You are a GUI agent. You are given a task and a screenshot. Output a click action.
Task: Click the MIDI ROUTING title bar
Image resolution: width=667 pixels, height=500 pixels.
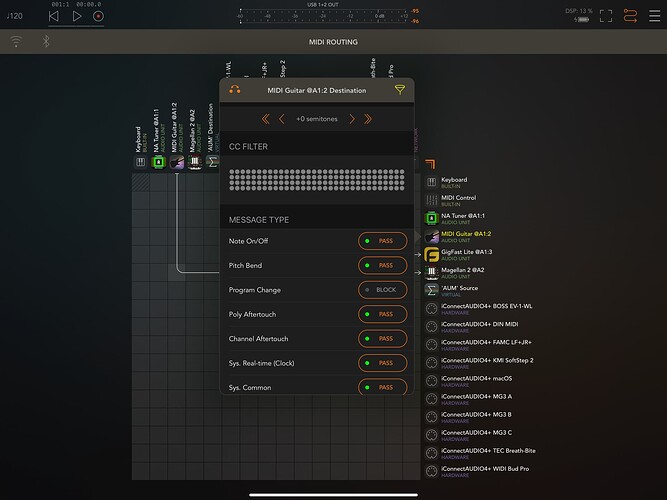pos(333,42)
